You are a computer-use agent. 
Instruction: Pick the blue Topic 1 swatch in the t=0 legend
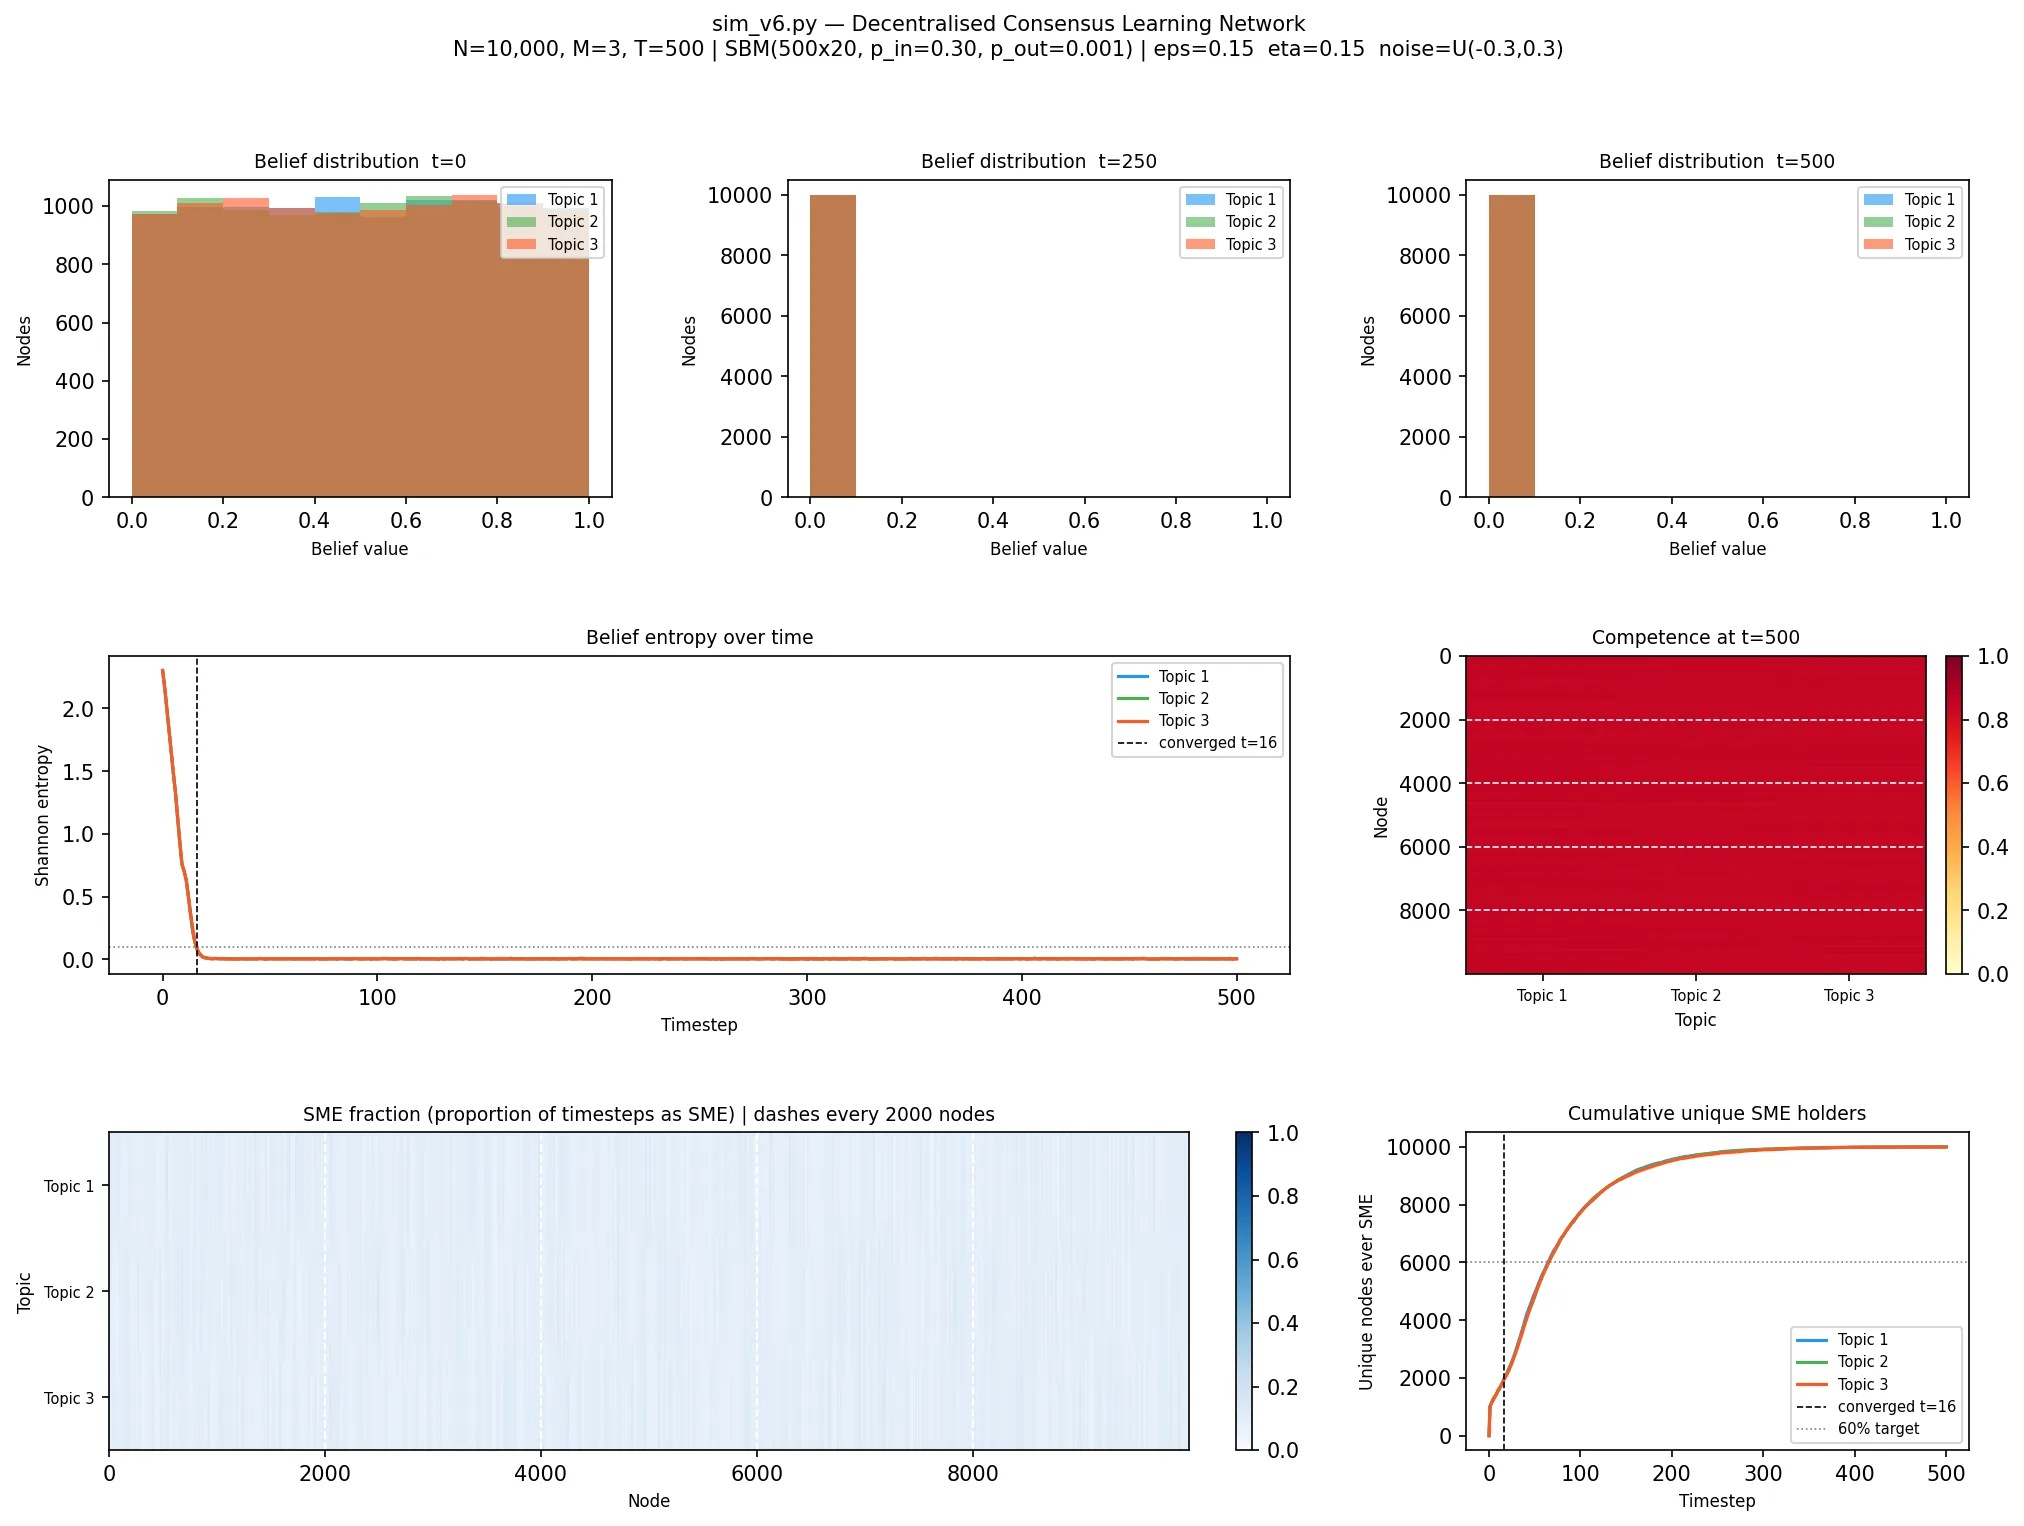tap(521, 199)
